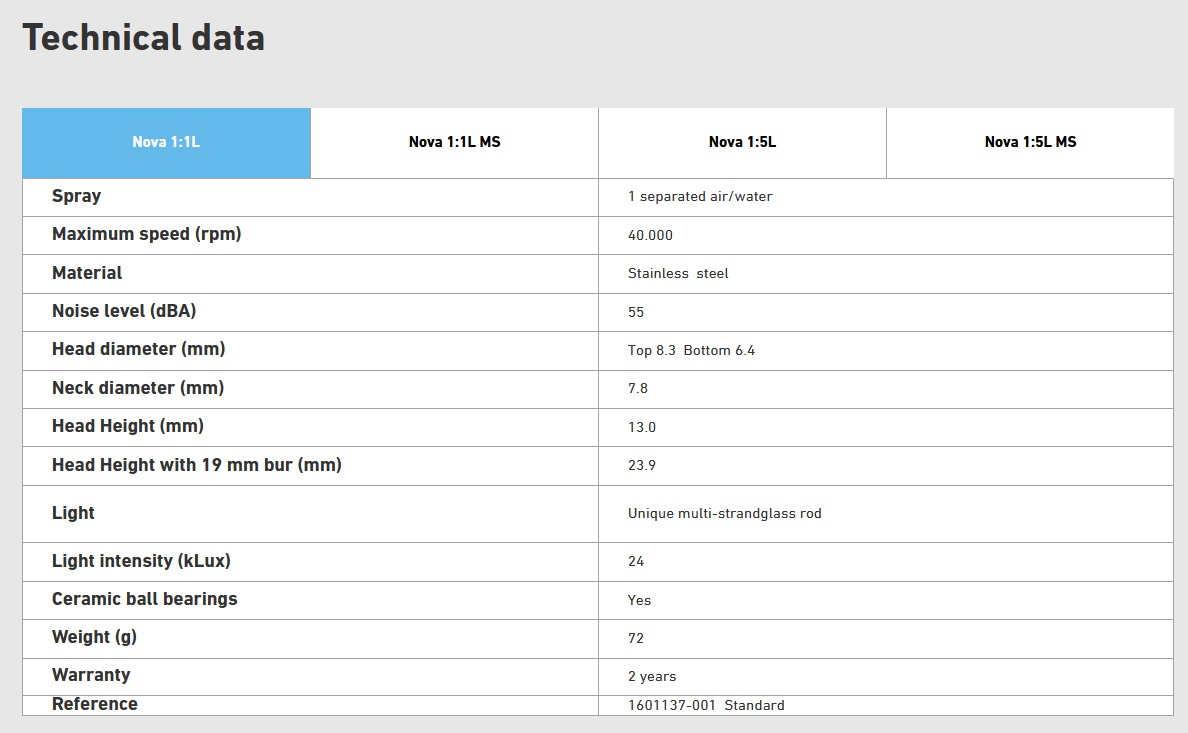Click the Head Height (mm) label

pyautogui.click(x=128, y=426)
